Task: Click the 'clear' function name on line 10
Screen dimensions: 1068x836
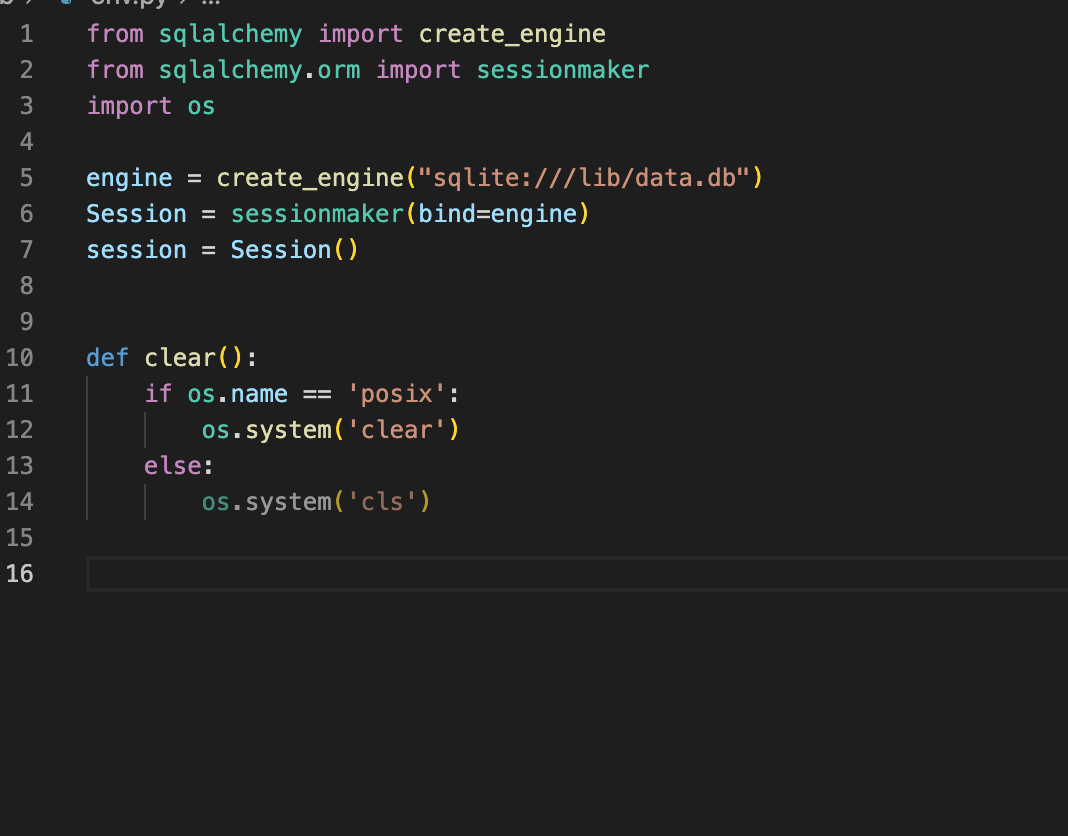Action: point(180,358)
